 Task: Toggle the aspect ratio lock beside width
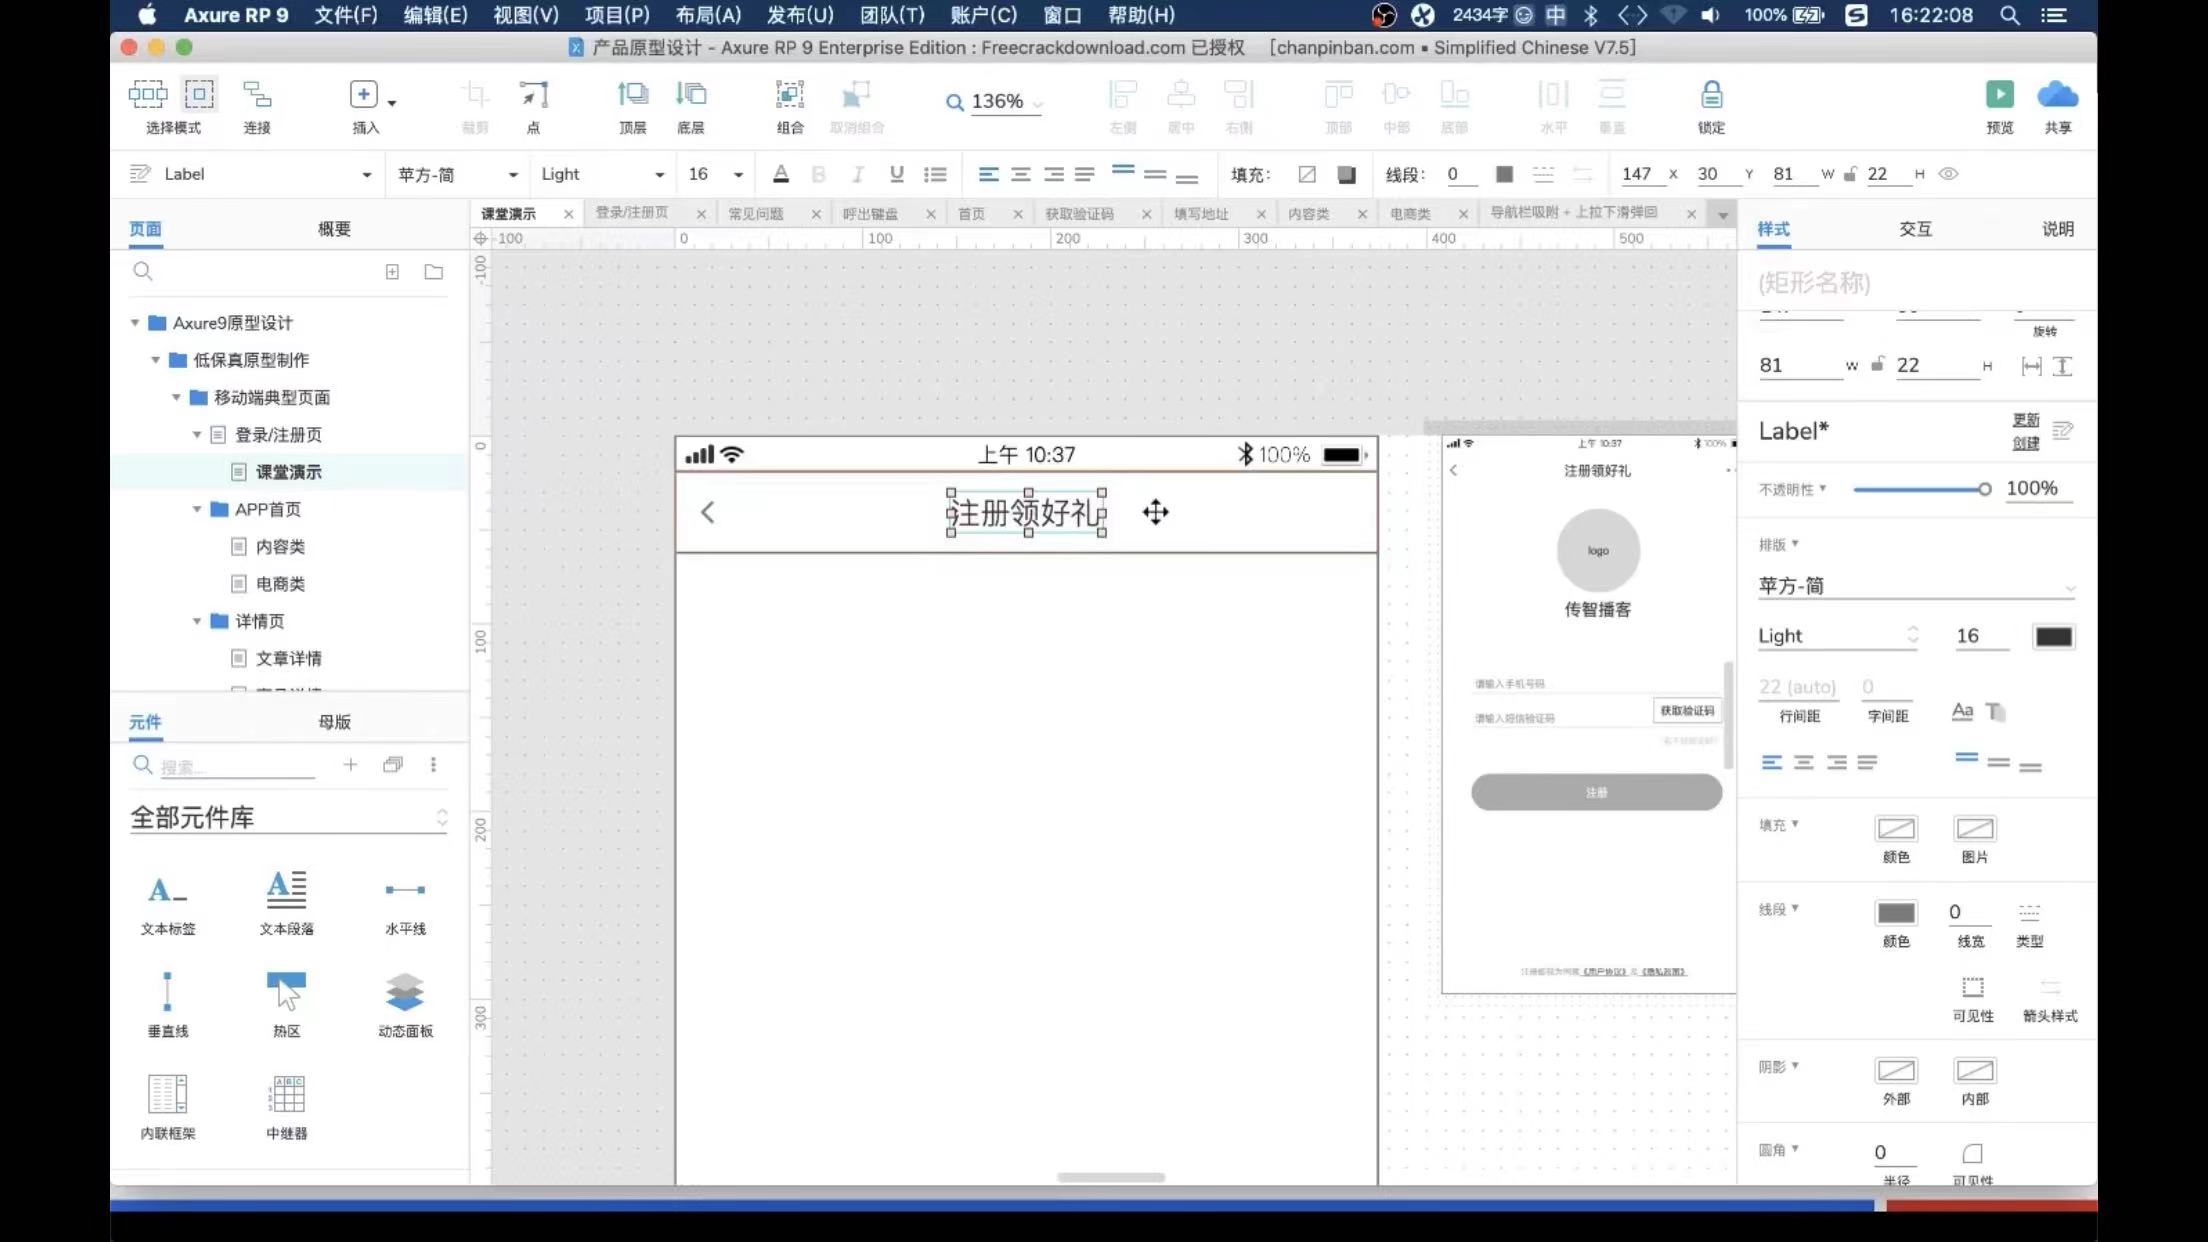coord(1850,174)
